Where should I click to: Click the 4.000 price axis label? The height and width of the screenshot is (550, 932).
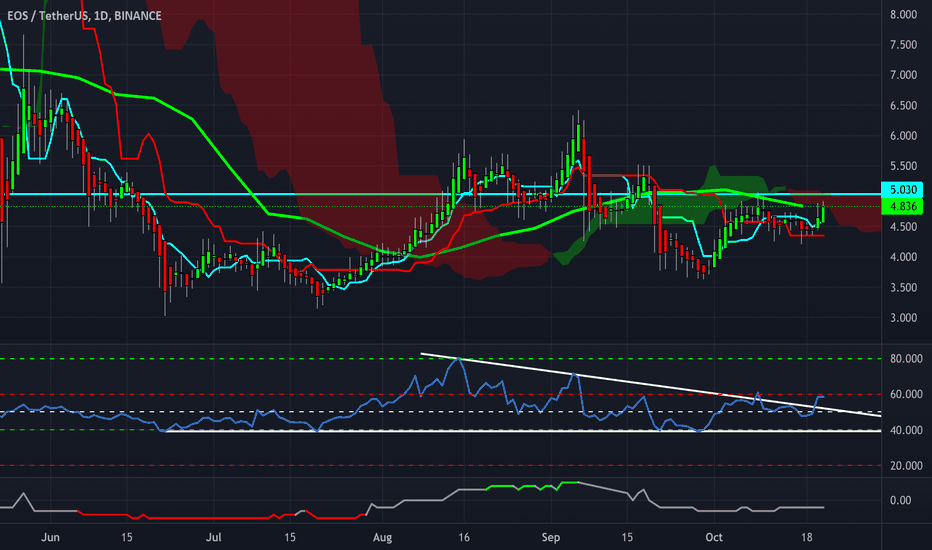(903, 257)
